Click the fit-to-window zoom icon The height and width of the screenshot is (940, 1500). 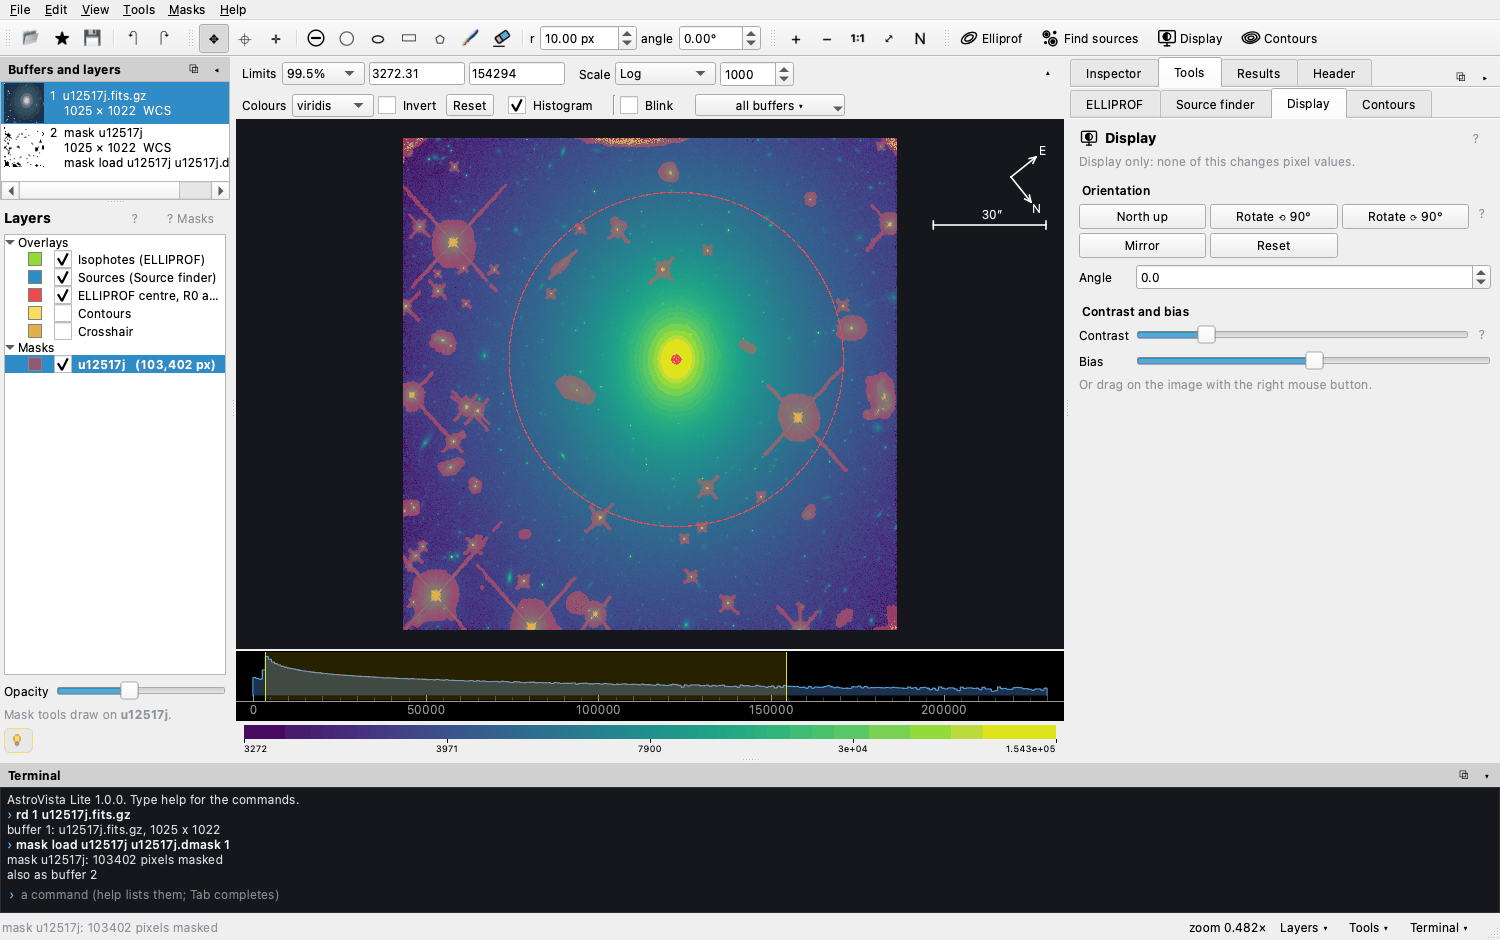click(x=889, y=39)
